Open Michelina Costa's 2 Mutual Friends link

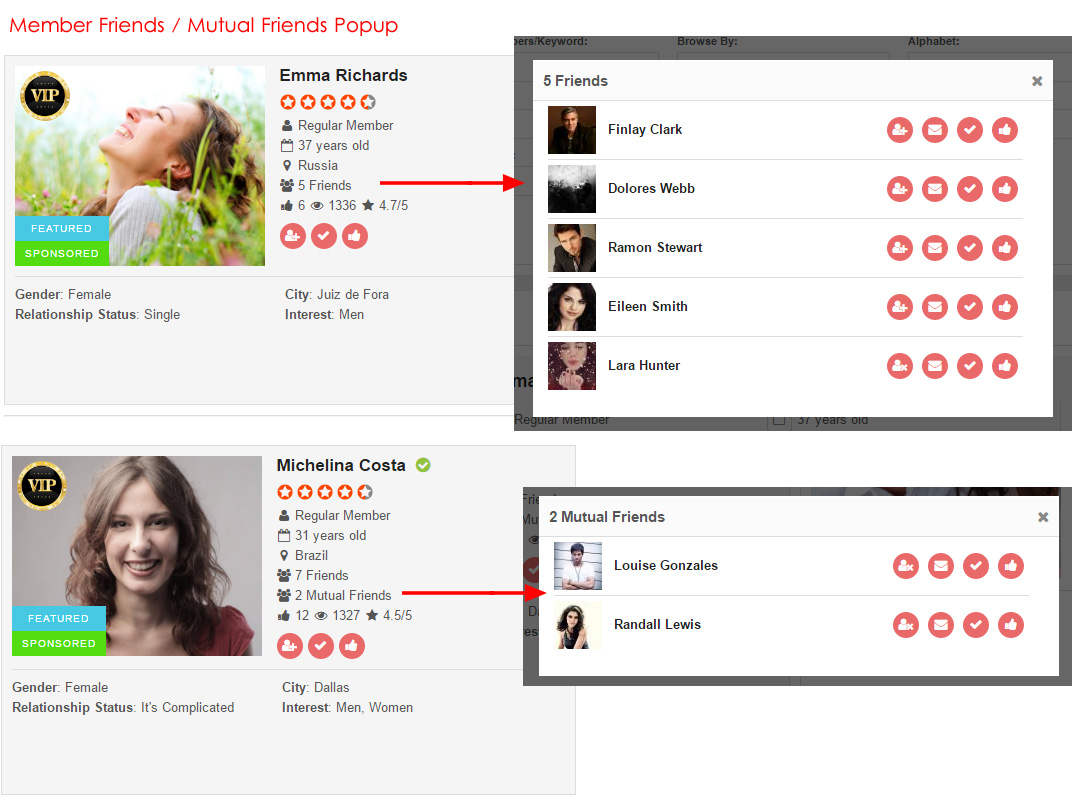[342, 595]
